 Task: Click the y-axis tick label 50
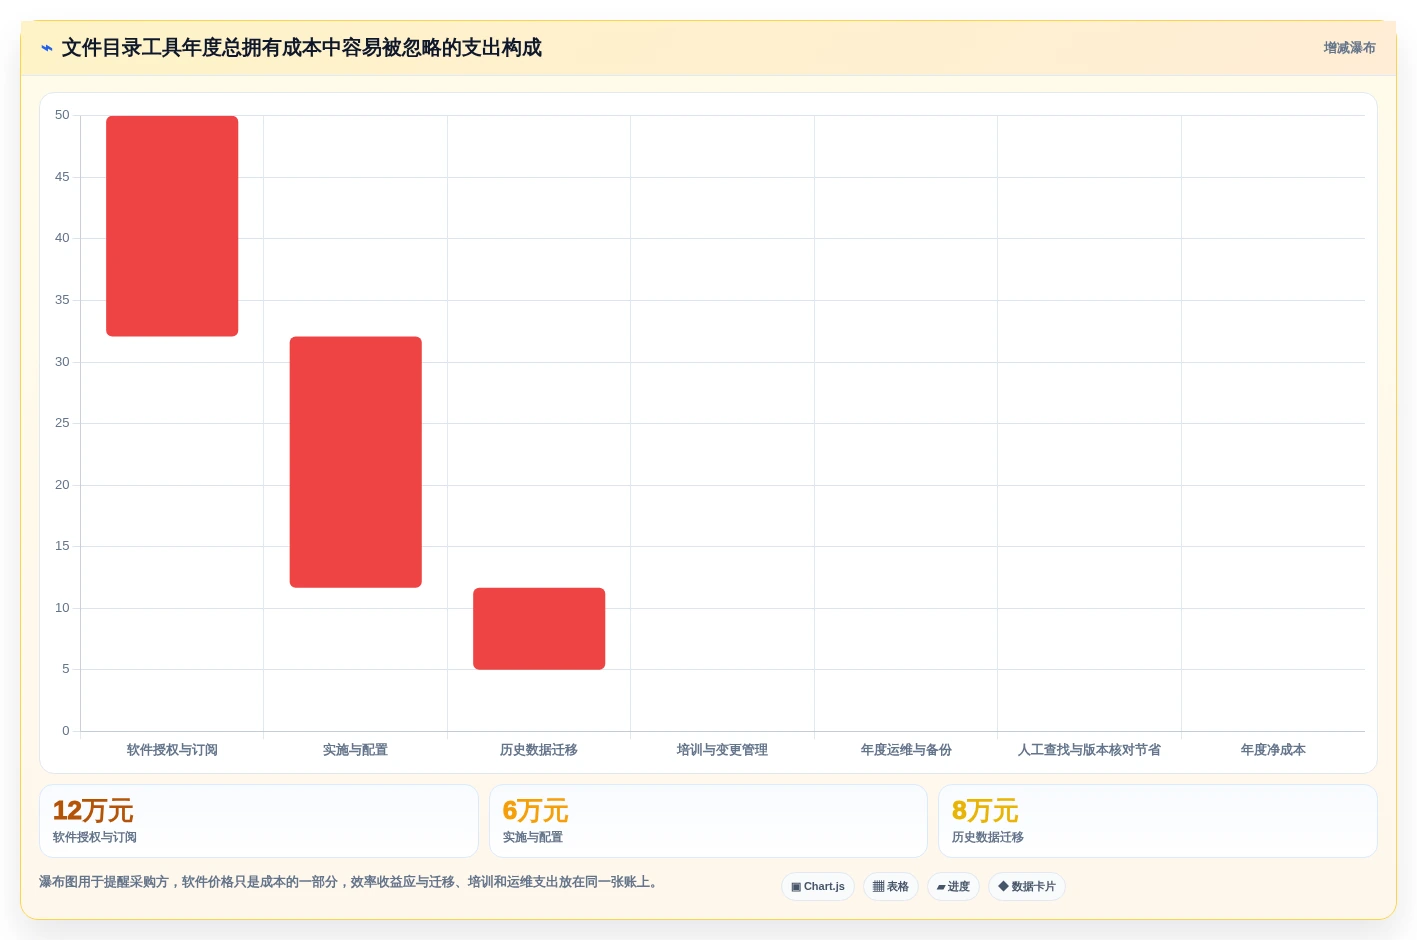62,115
